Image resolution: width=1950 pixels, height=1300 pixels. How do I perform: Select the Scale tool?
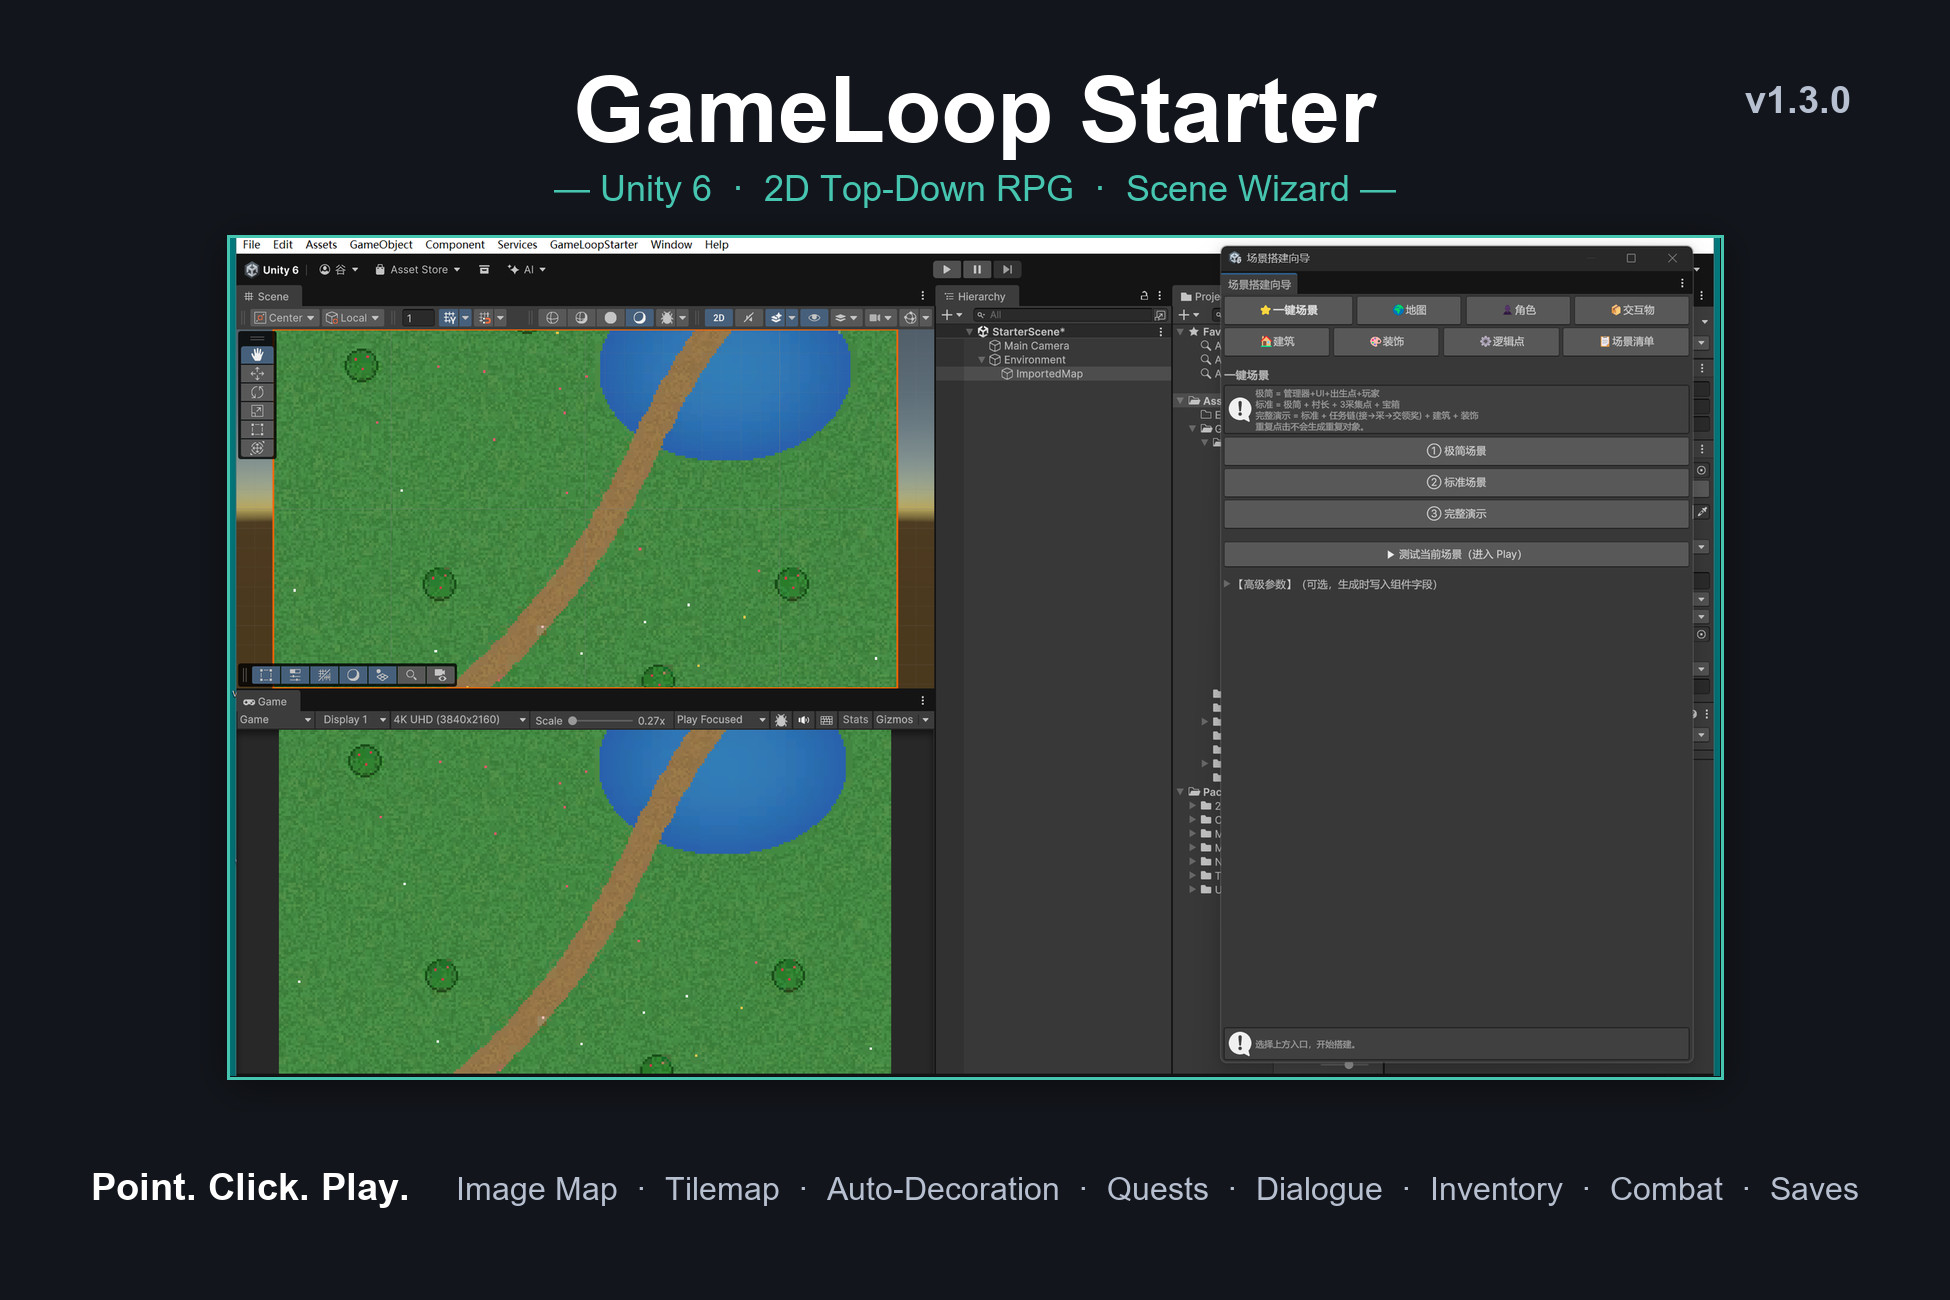tap(257, 411)
